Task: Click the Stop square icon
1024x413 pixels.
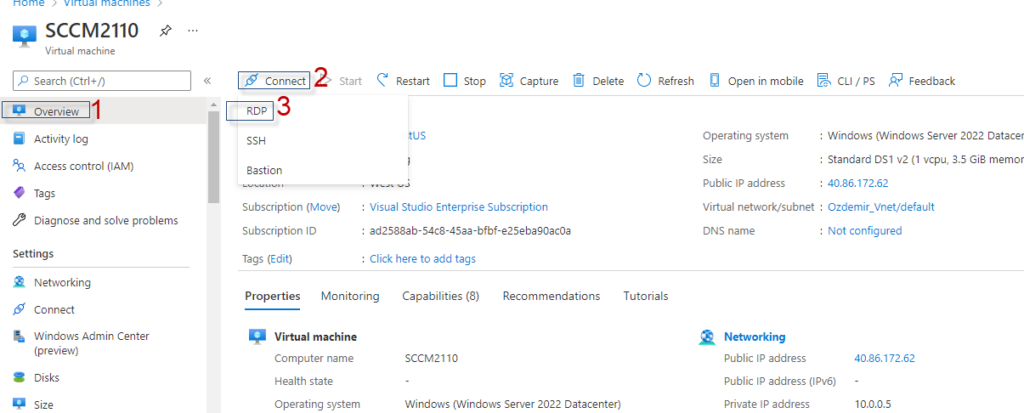Action: click(x=450, y=80)
